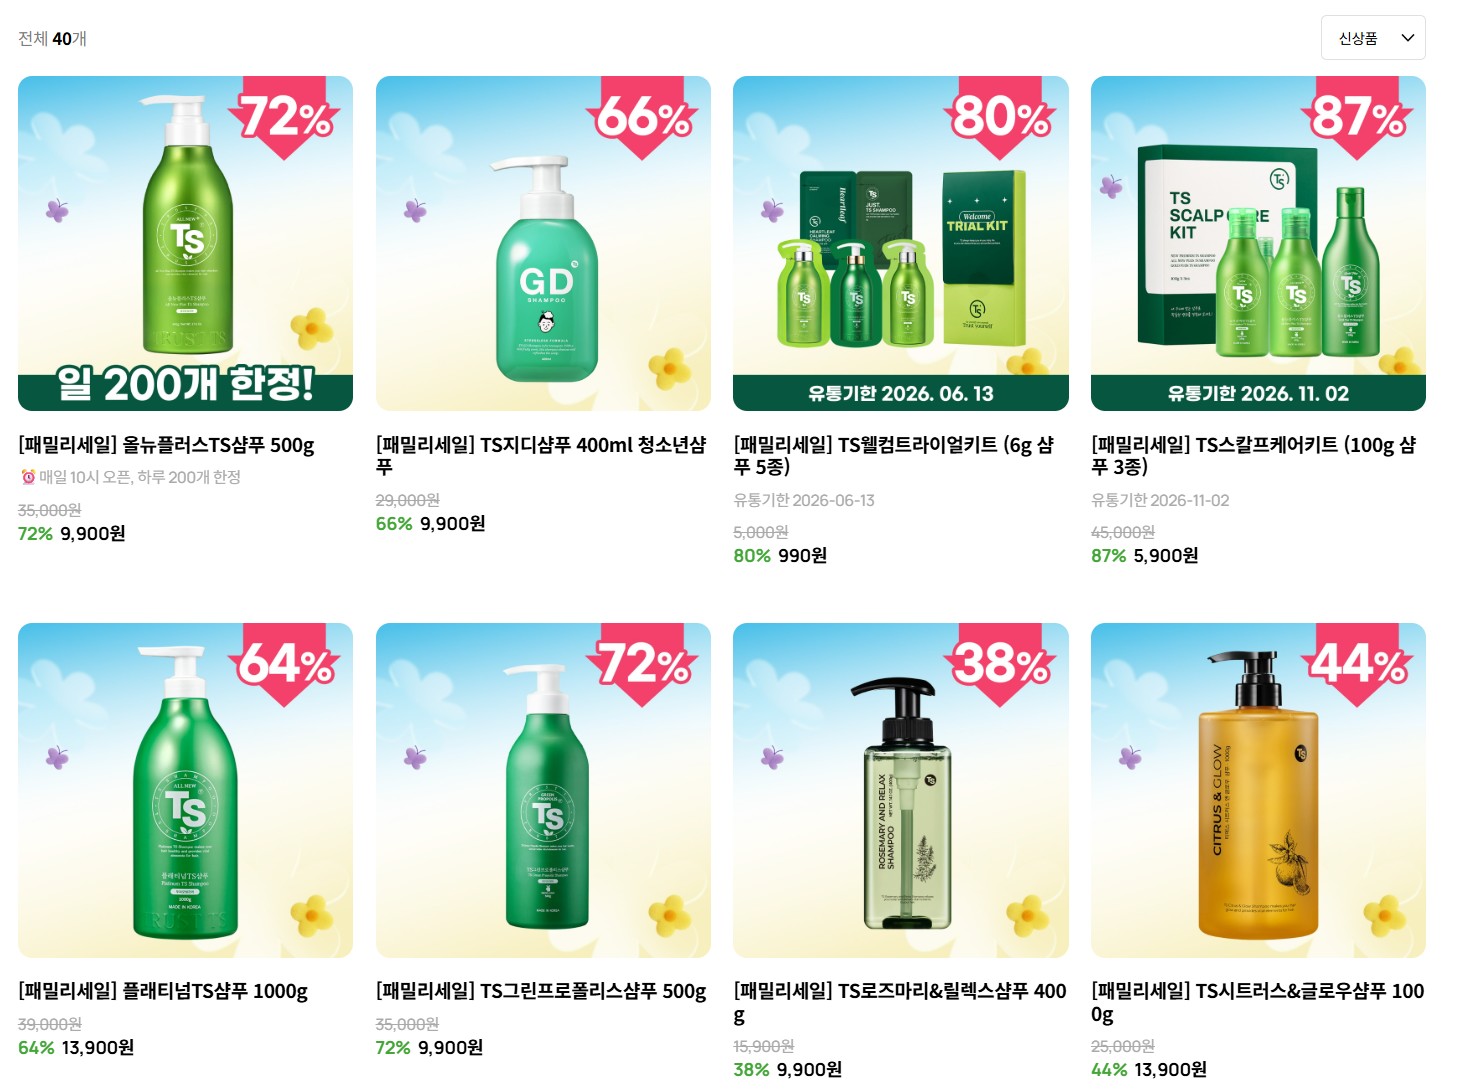The height and width of the screenshot is (1090, 1464).
Task: Open the 올뉴플러스TS샴푸 500g product image
Action: 185,243
